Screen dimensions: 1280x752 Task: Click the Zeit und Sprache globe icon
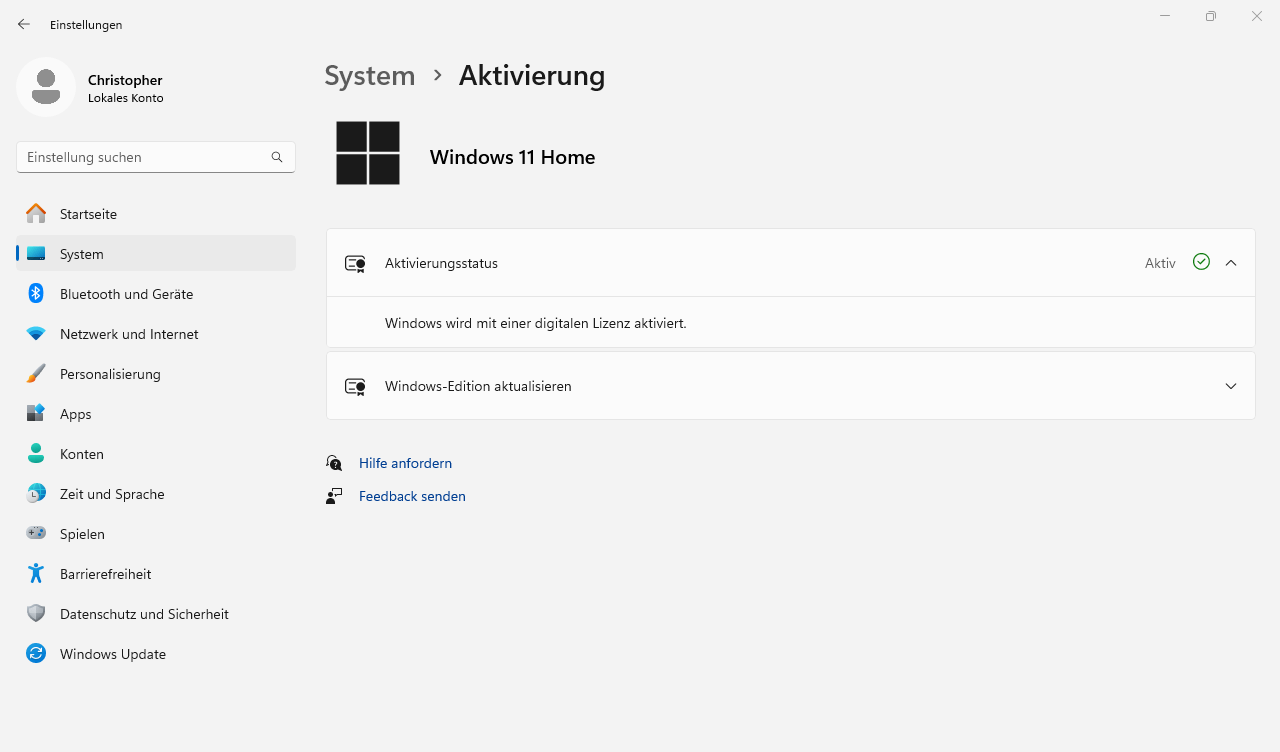[x=36, y=494]
